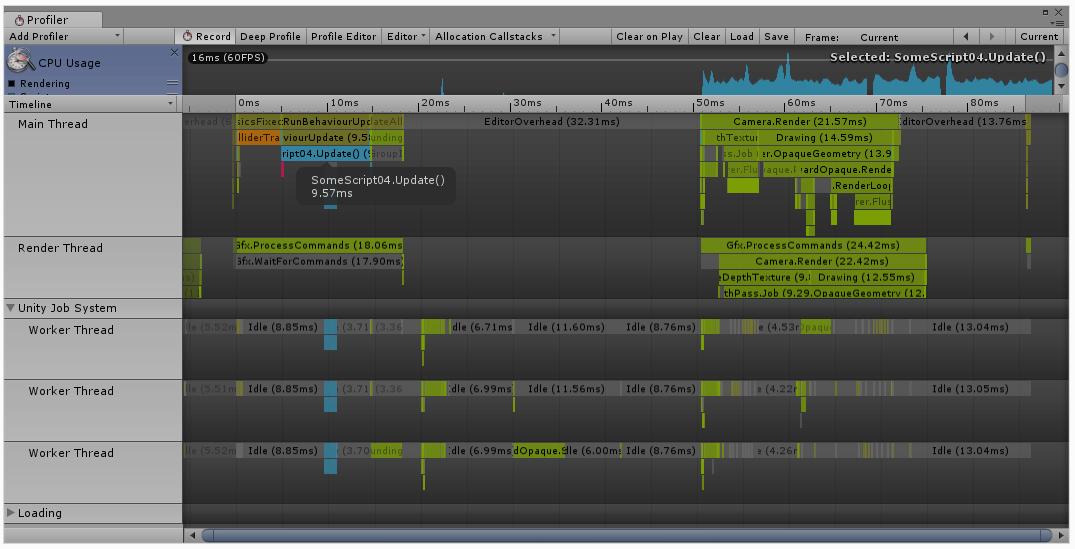The width and height of the screenshot is (1075, 549).
Task: Click the 16ms (60FPS) chart label
Action: (228, 58)
